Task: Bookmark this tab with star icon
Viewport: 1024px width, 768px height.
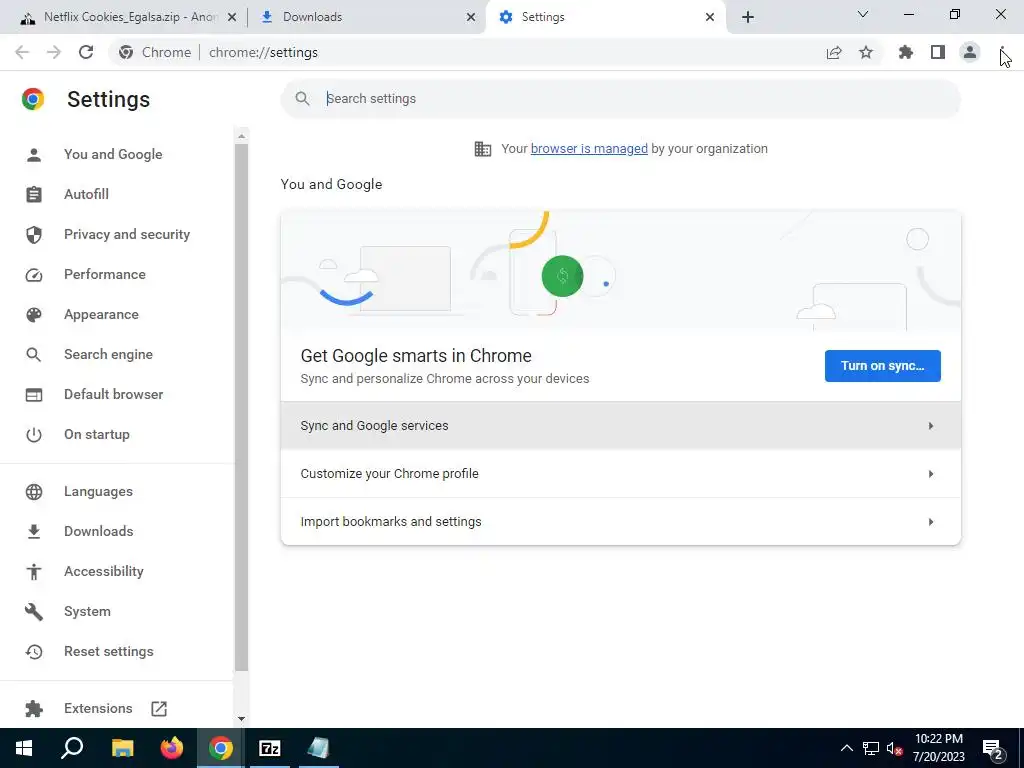Action: tap(866, 52)
